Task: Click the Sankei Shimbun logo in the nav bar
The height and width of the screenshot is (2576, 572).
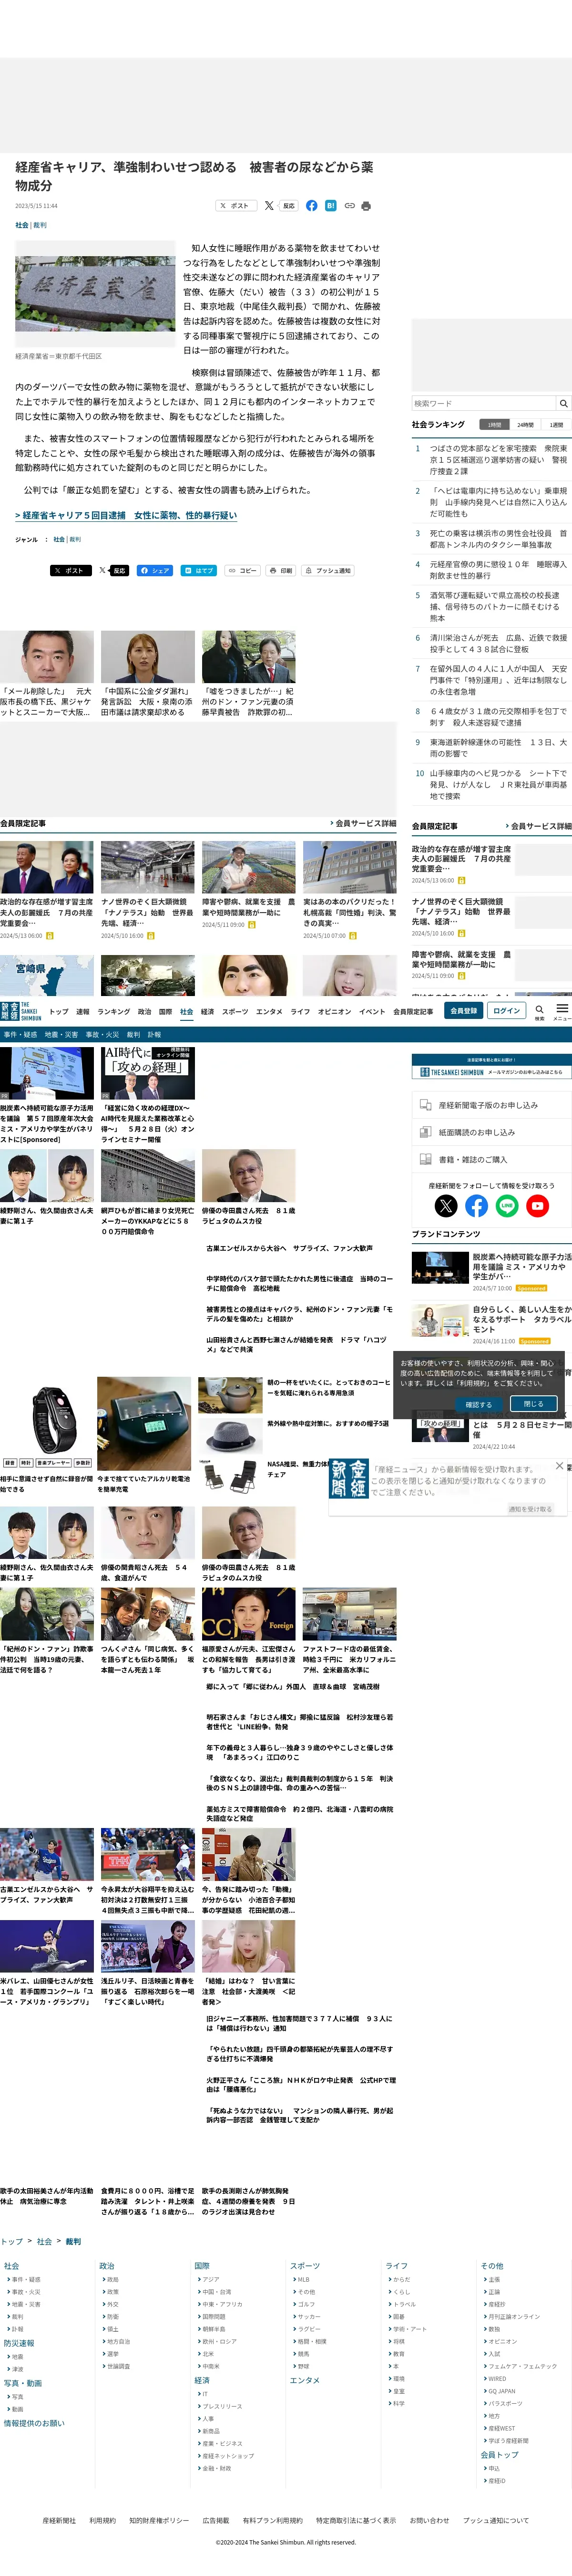Action: click(x=21, y=1011)
